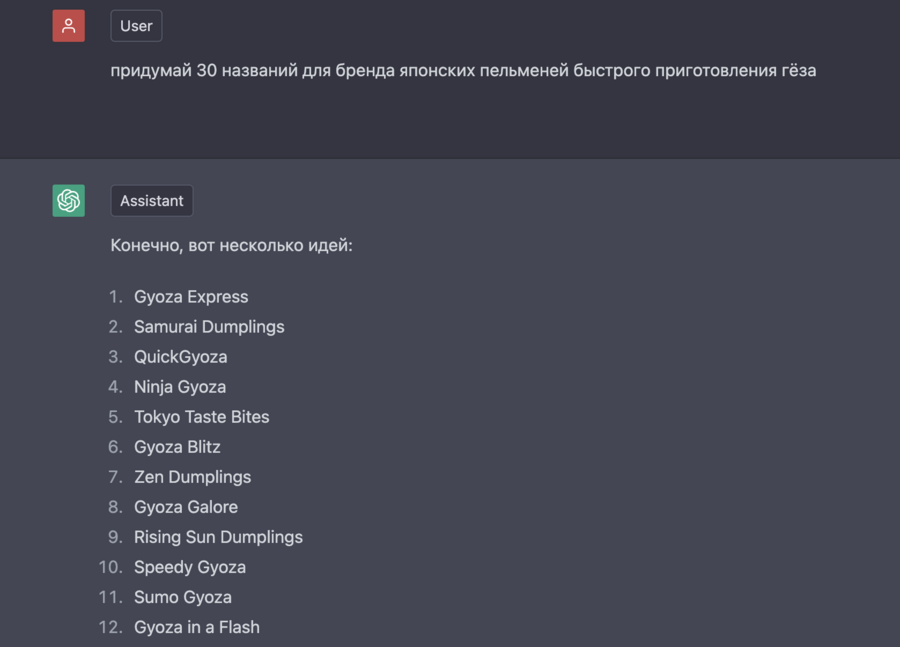Select the Zen Dumplings entry
900x647 pixels.
(193, 477)
